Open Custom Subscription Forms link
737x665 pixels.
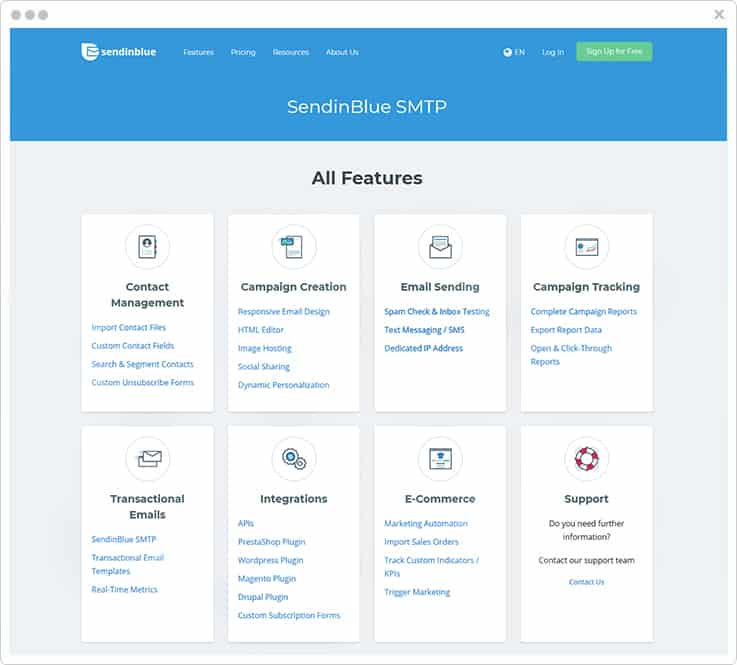pos(289,615)
